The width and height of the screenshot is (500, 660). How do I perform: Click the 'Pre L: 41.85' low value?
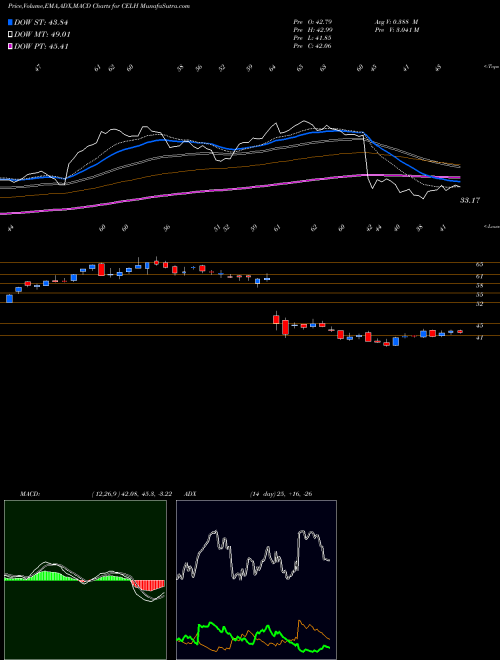pyautogui.click(x=313, y=38)
